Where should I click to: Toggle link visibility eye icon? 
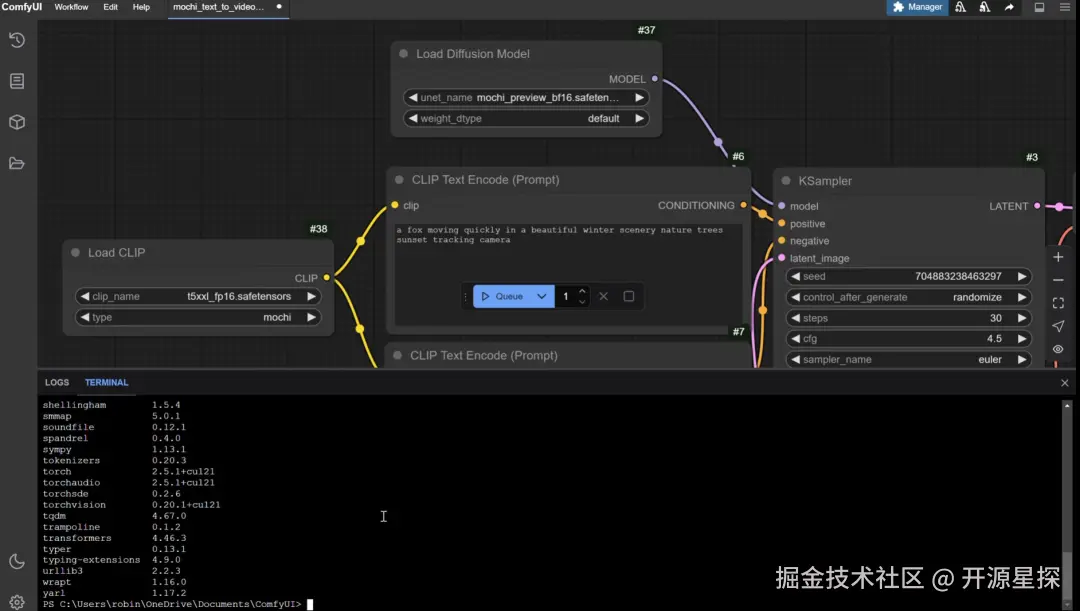coord(1059,349)
